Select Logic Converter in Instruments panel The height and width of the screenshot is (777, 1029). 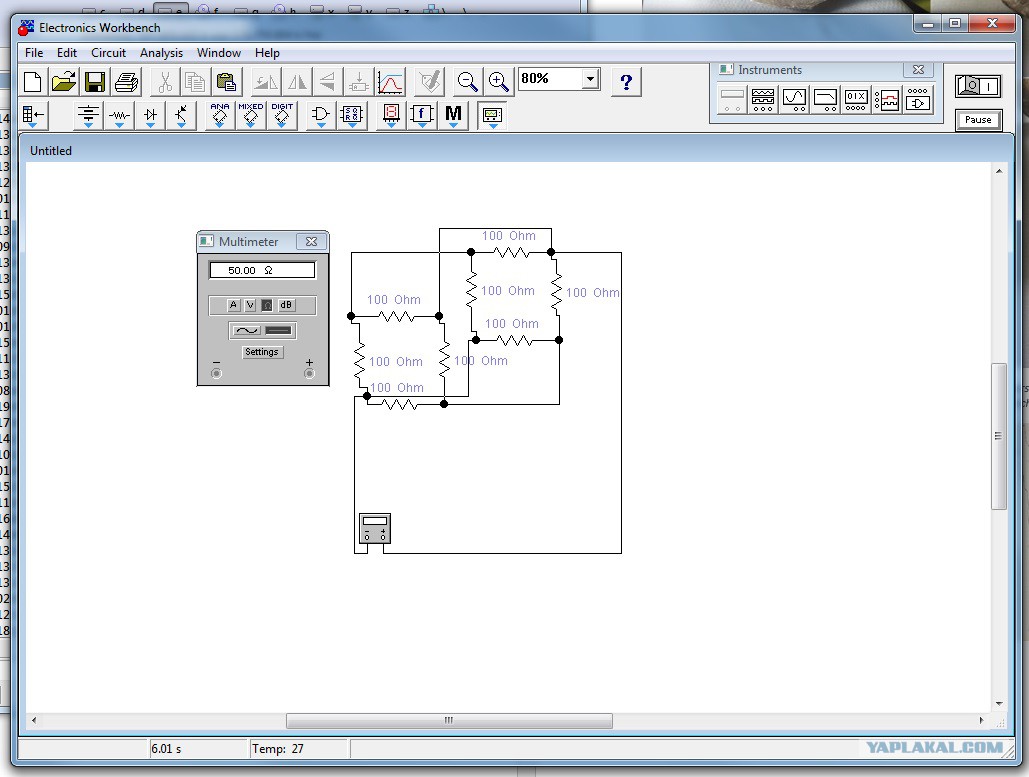(918, 100)
